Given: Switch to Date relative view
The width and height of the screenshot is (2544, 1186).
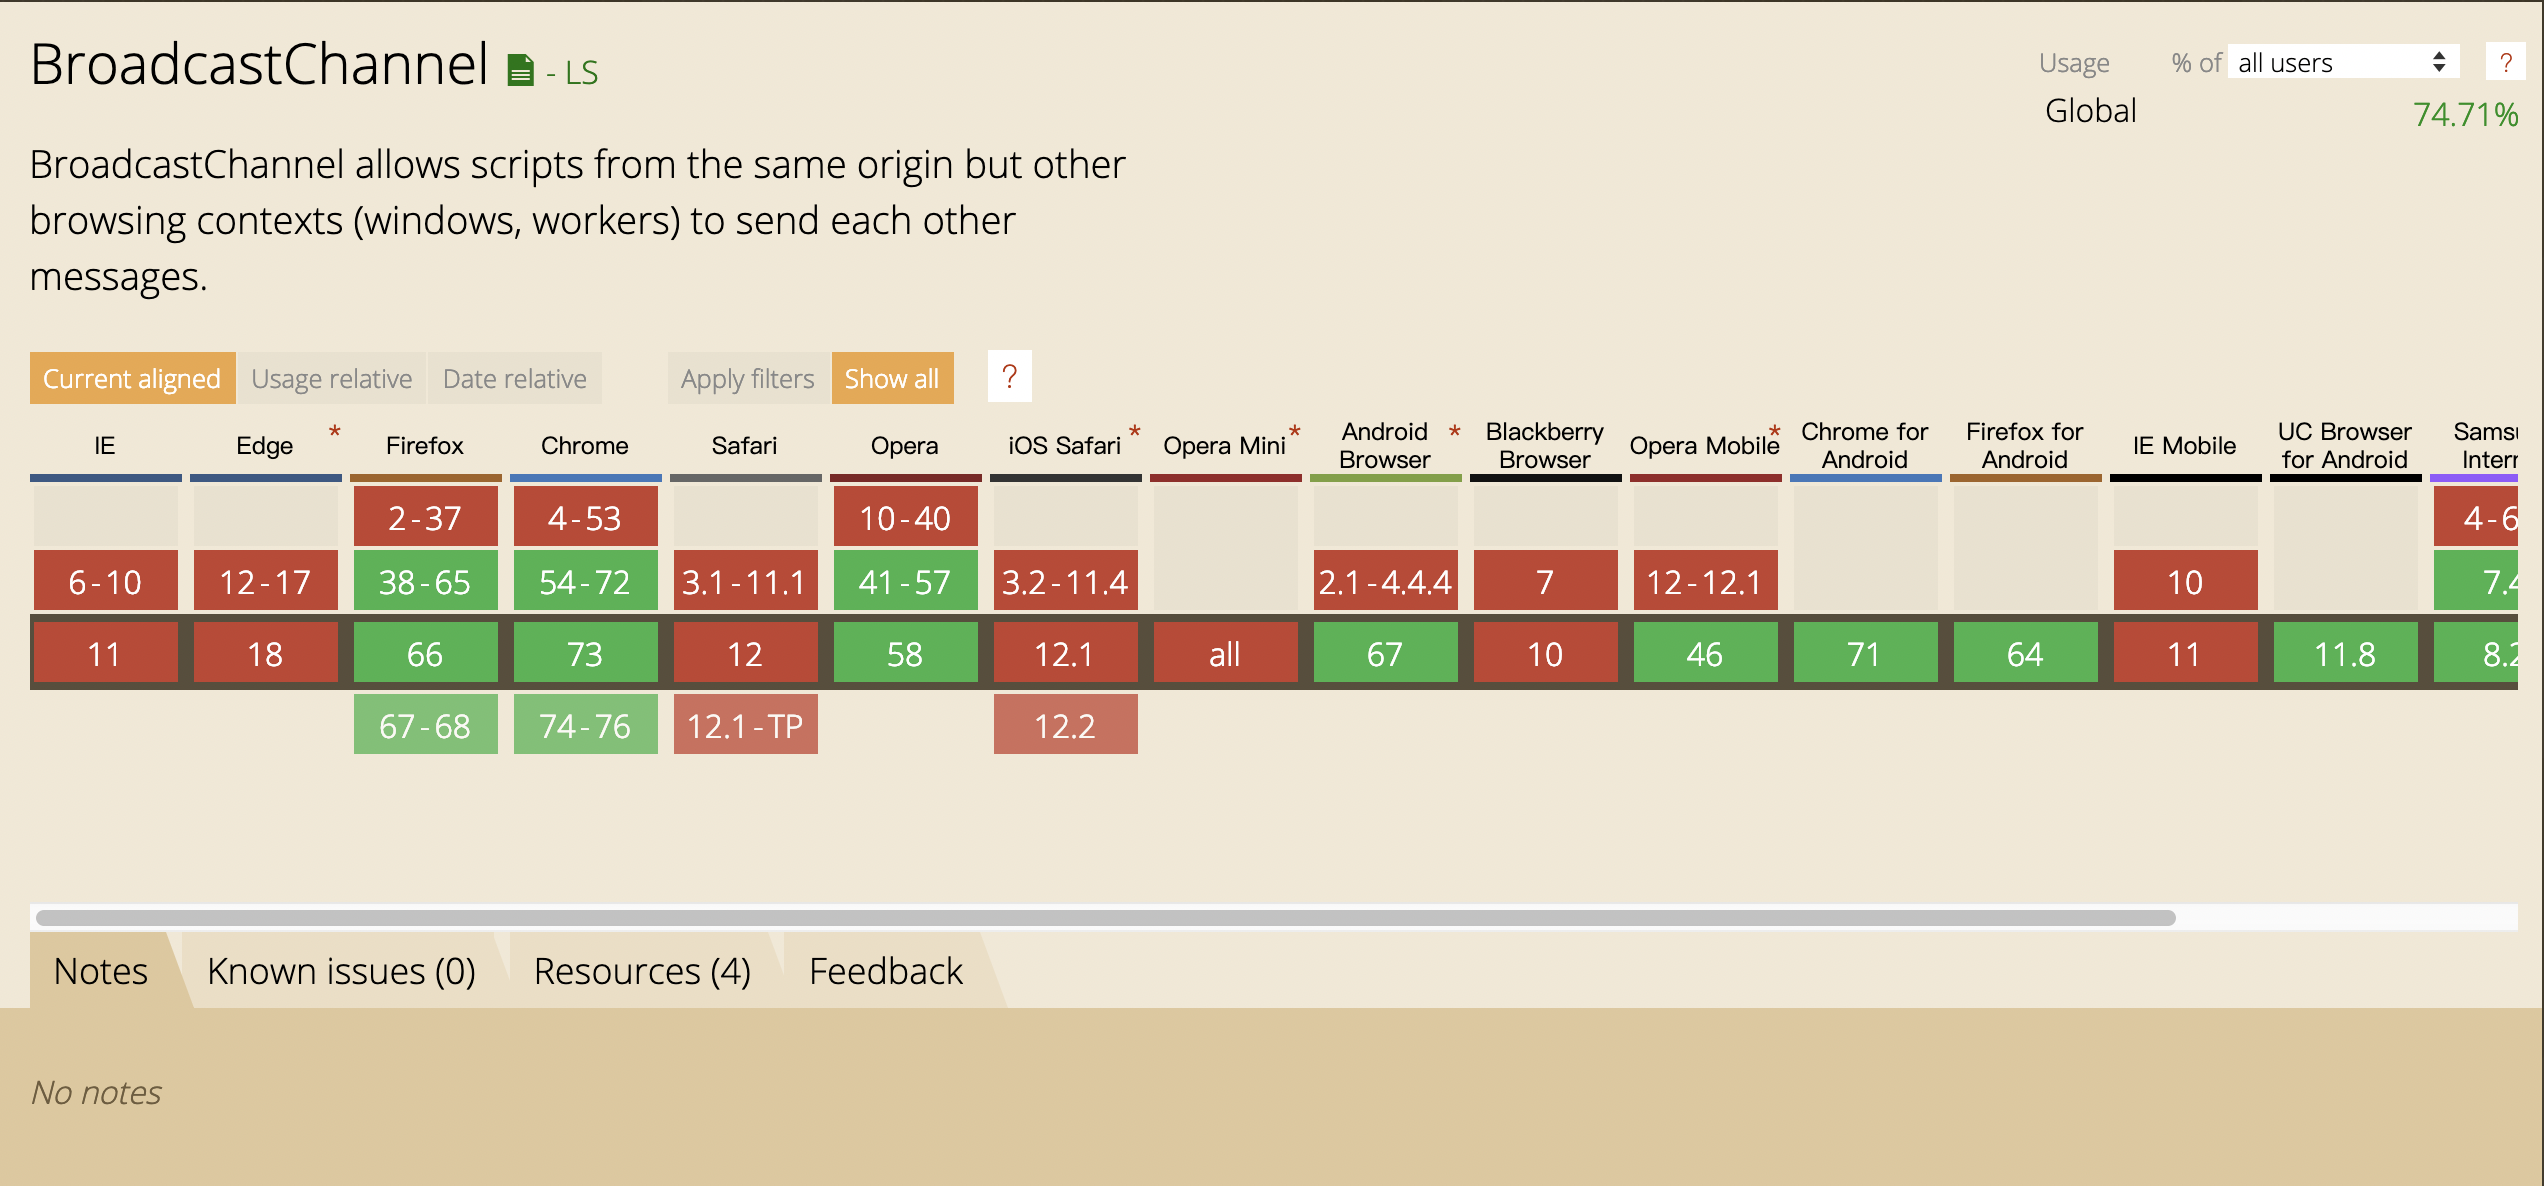Looking at the screenshot, I should click(x=515, y=378).
